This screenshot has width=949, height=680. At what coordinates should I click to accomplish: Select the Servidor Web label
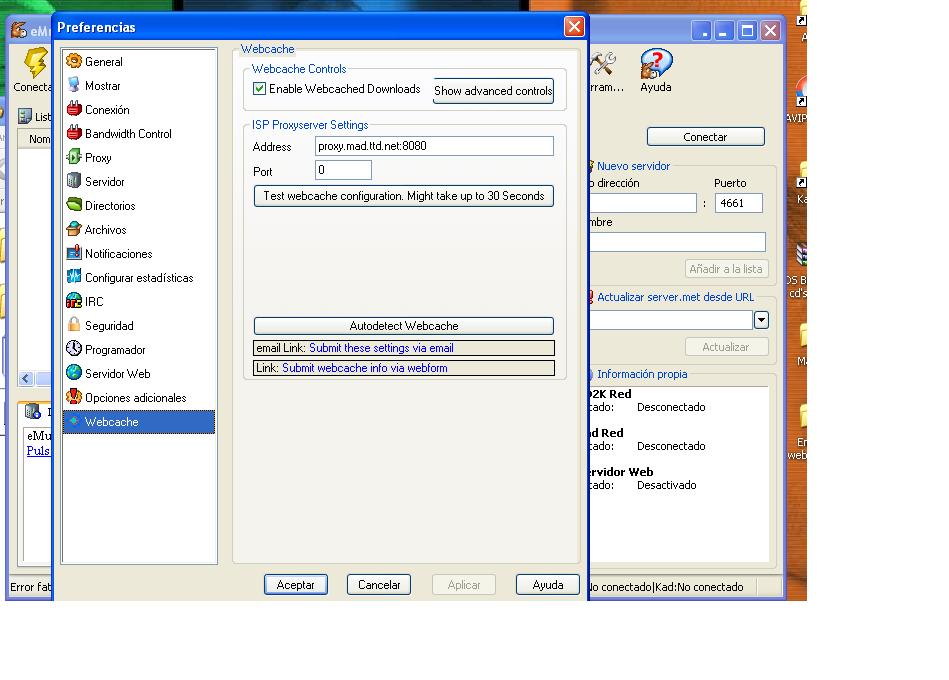(117, 373)
